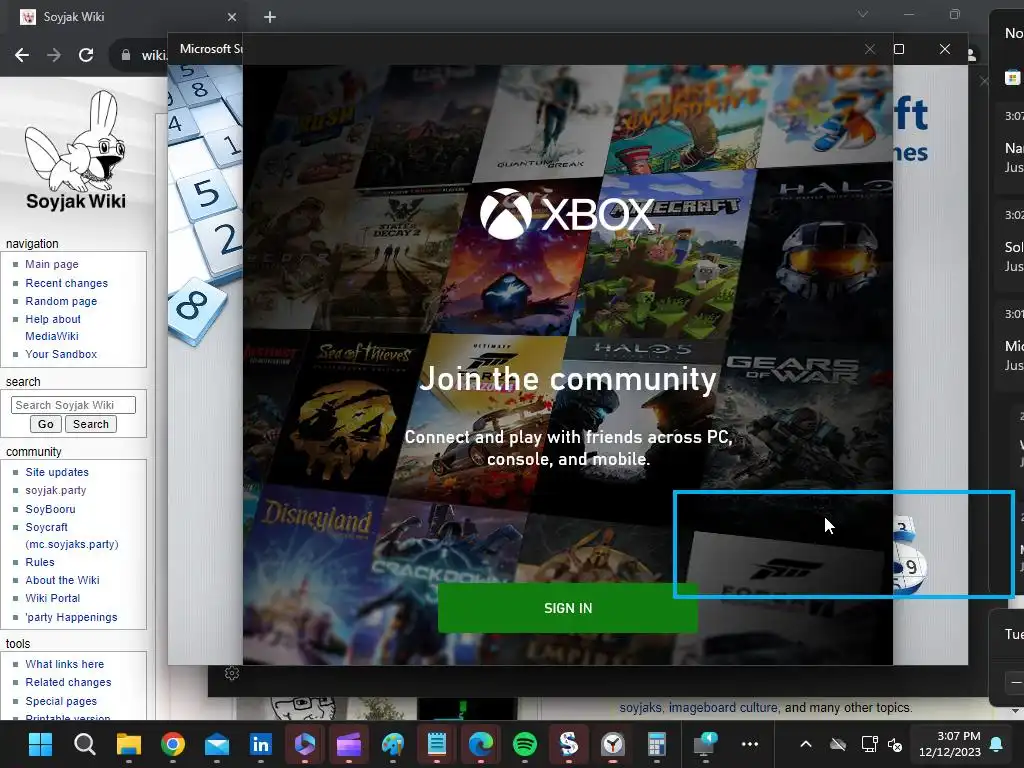Open network status tray icon

(869, 744)
